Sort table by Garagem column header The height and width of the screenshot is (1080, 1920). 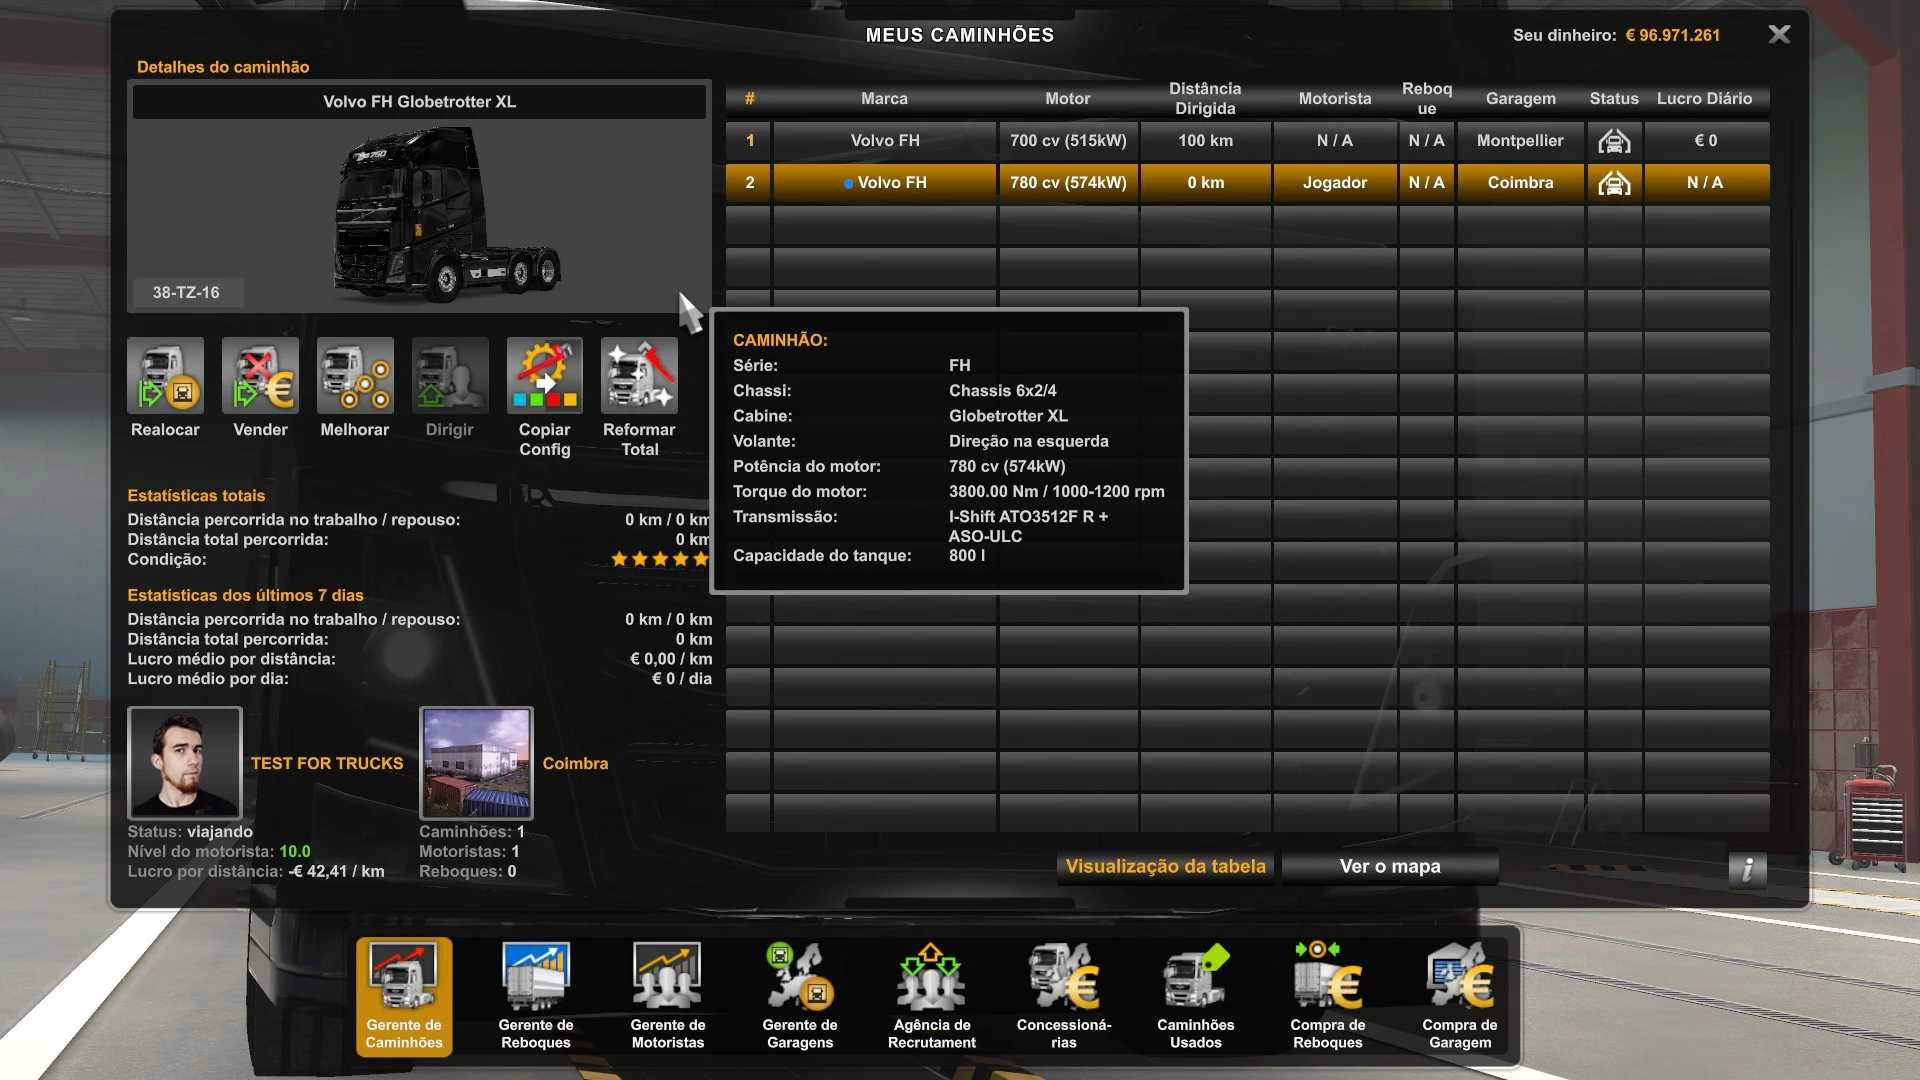click(1520, 98)
